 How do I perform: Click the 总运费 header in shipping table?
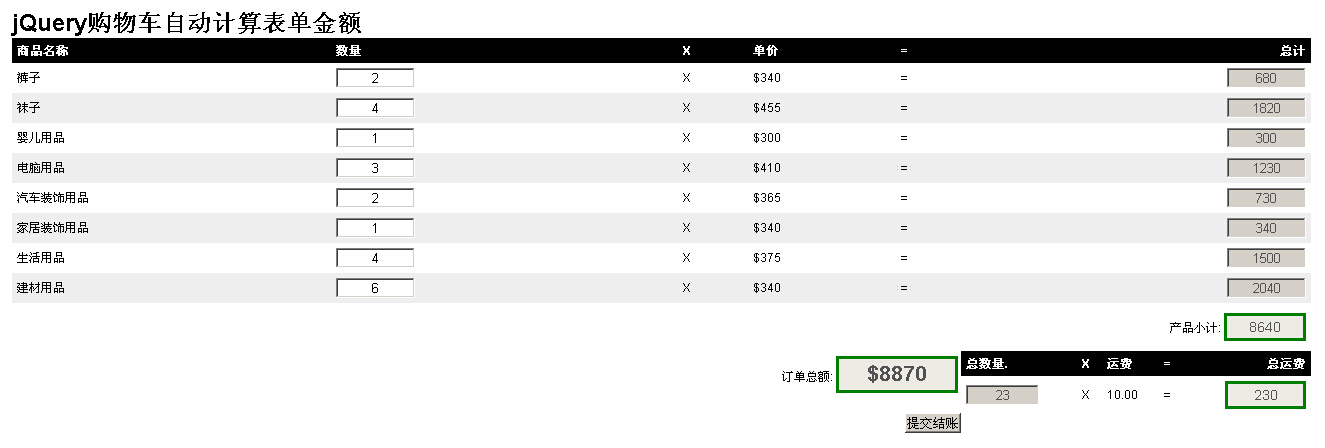click(x=1286, y=364)
